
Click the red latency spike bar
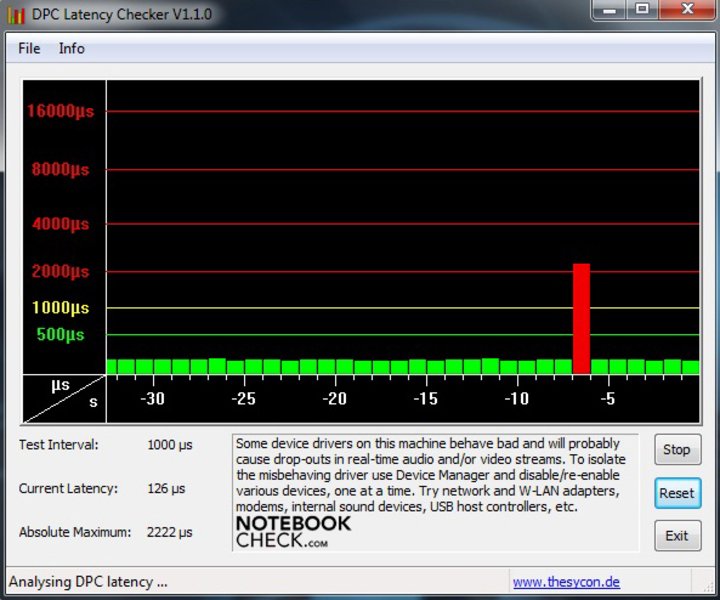(x=581, y=319)
